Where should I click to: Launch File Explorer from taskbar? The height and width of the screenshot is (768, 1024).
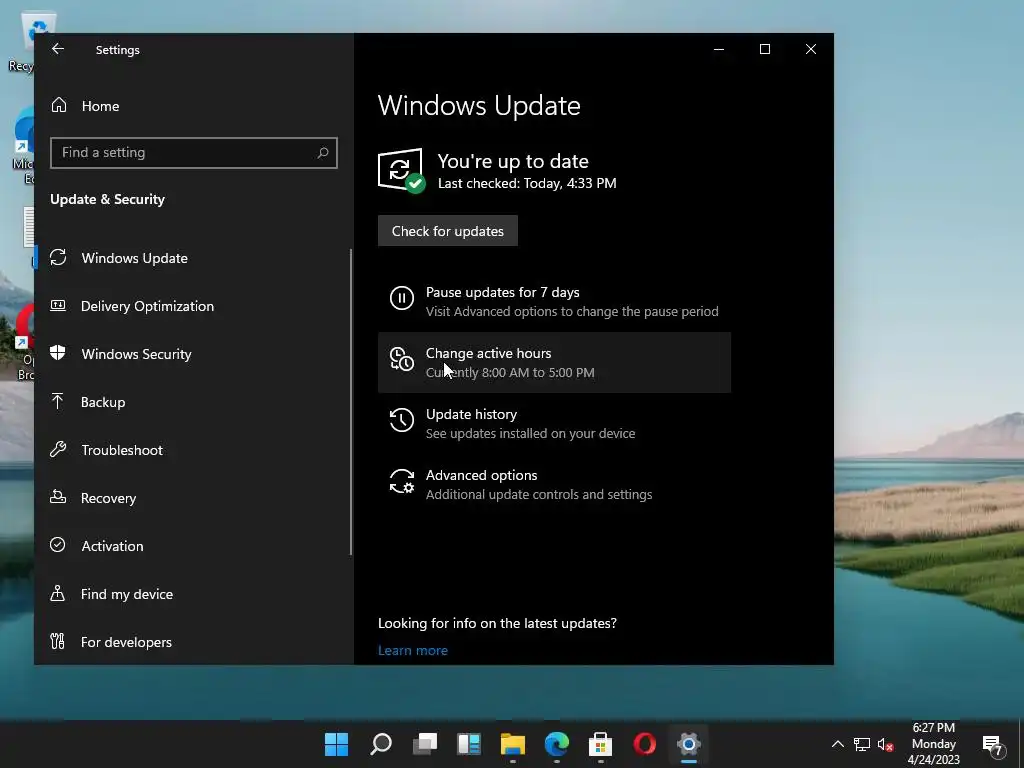pyautogui.click(x=513, y=744)
